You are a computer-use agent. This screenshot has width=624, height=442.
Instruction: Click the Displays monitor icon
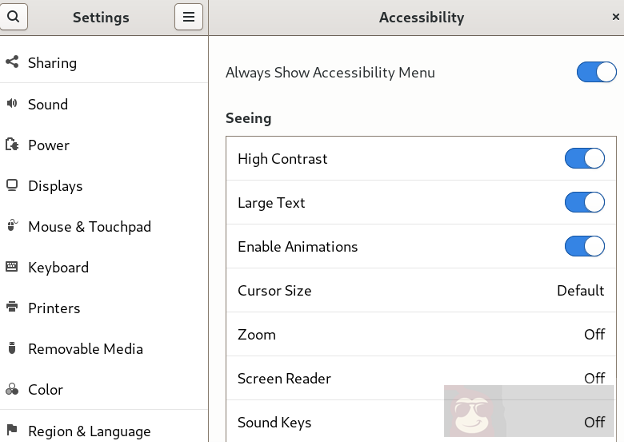coord(12,186)
